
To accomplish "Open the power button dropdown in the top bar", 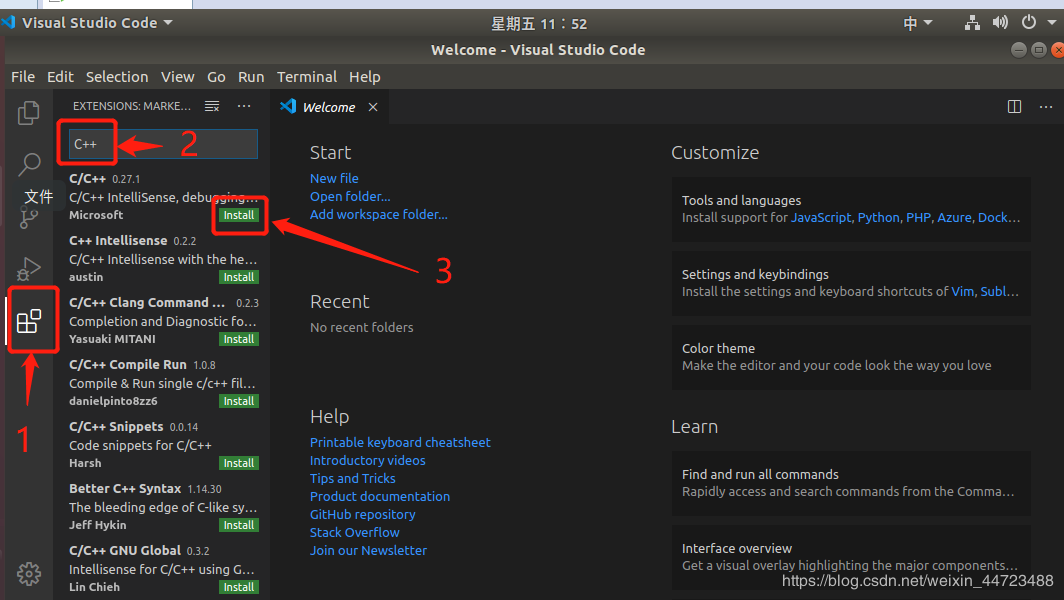I will coord(1034,22).
